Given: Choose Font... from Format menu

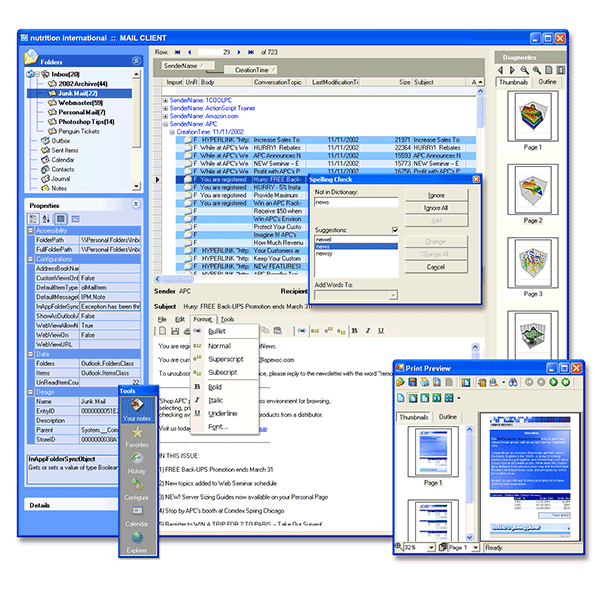Looking at the screenshot, I should (218, 427).
